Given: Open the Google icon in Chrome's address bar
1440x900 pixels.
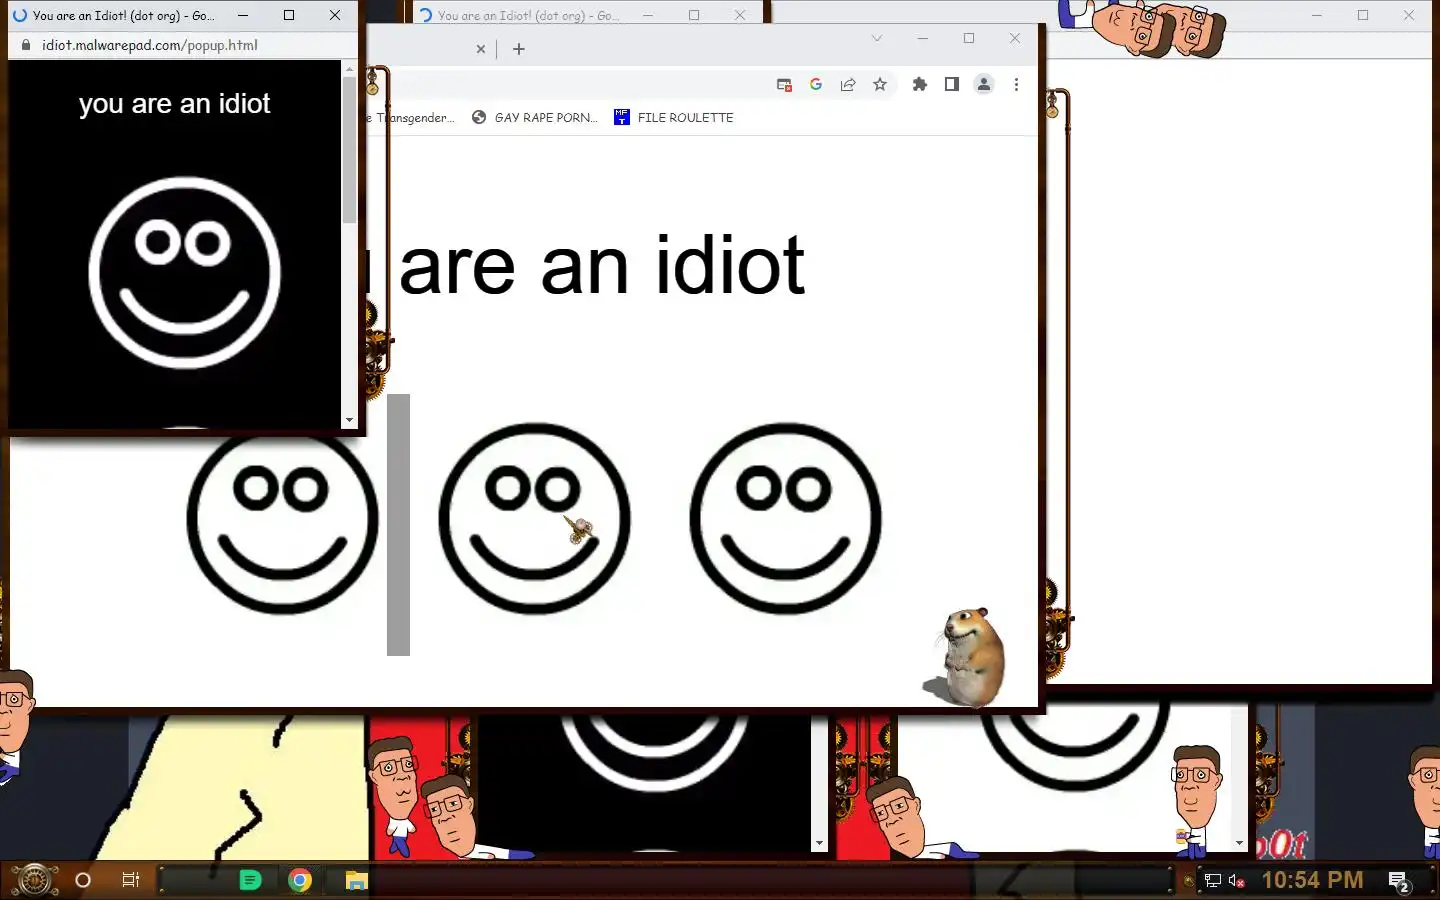Looking at the screenshot, I should point(816,85).
